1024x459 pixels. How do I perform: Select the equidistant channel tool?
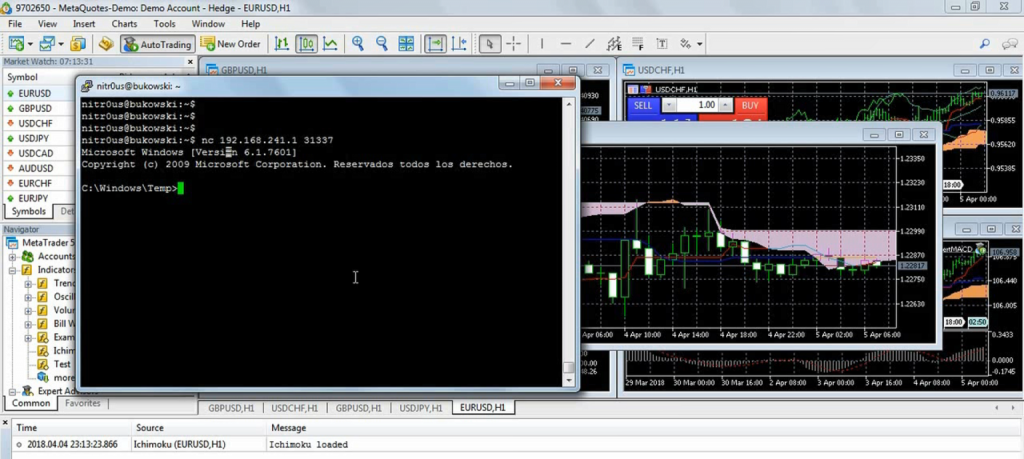[614, 44]
